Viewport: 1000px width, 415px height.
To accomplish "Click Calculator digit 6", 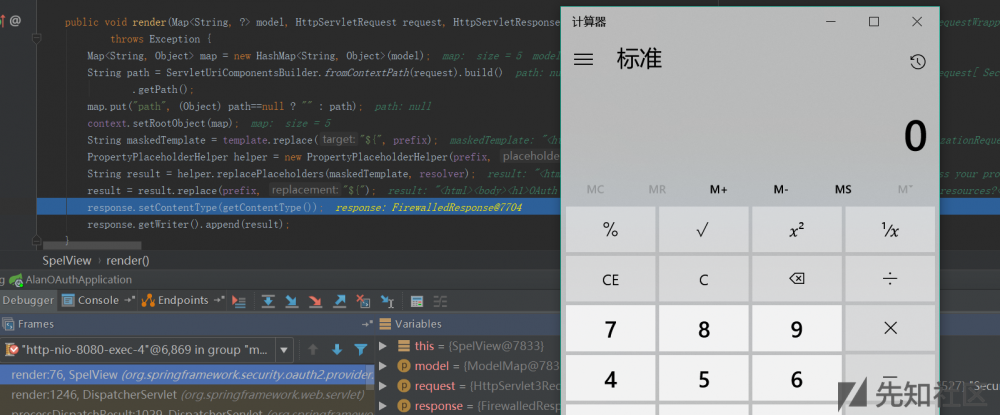I will tap(797, 378).
